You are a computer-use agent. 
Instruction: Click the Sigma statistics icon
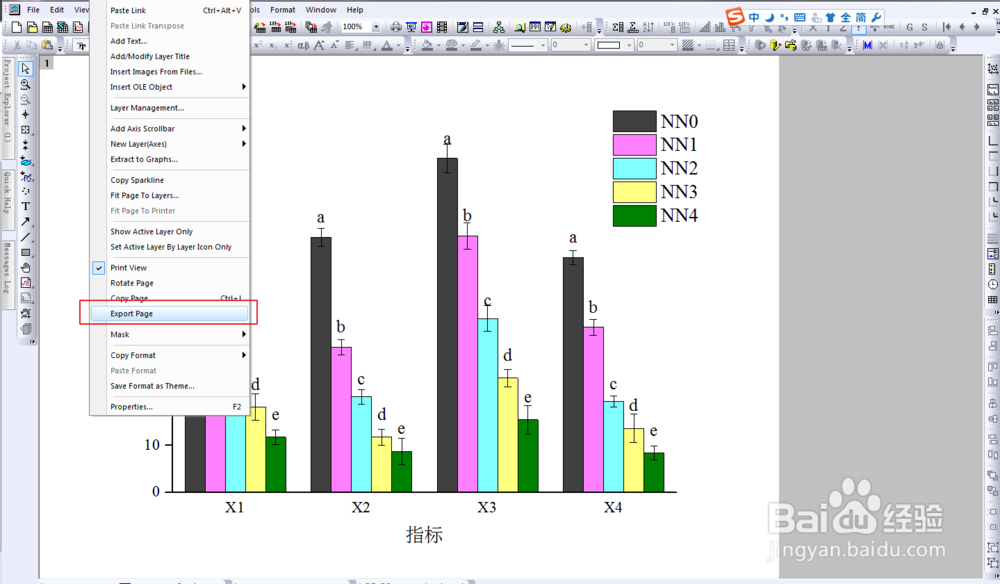618,27
